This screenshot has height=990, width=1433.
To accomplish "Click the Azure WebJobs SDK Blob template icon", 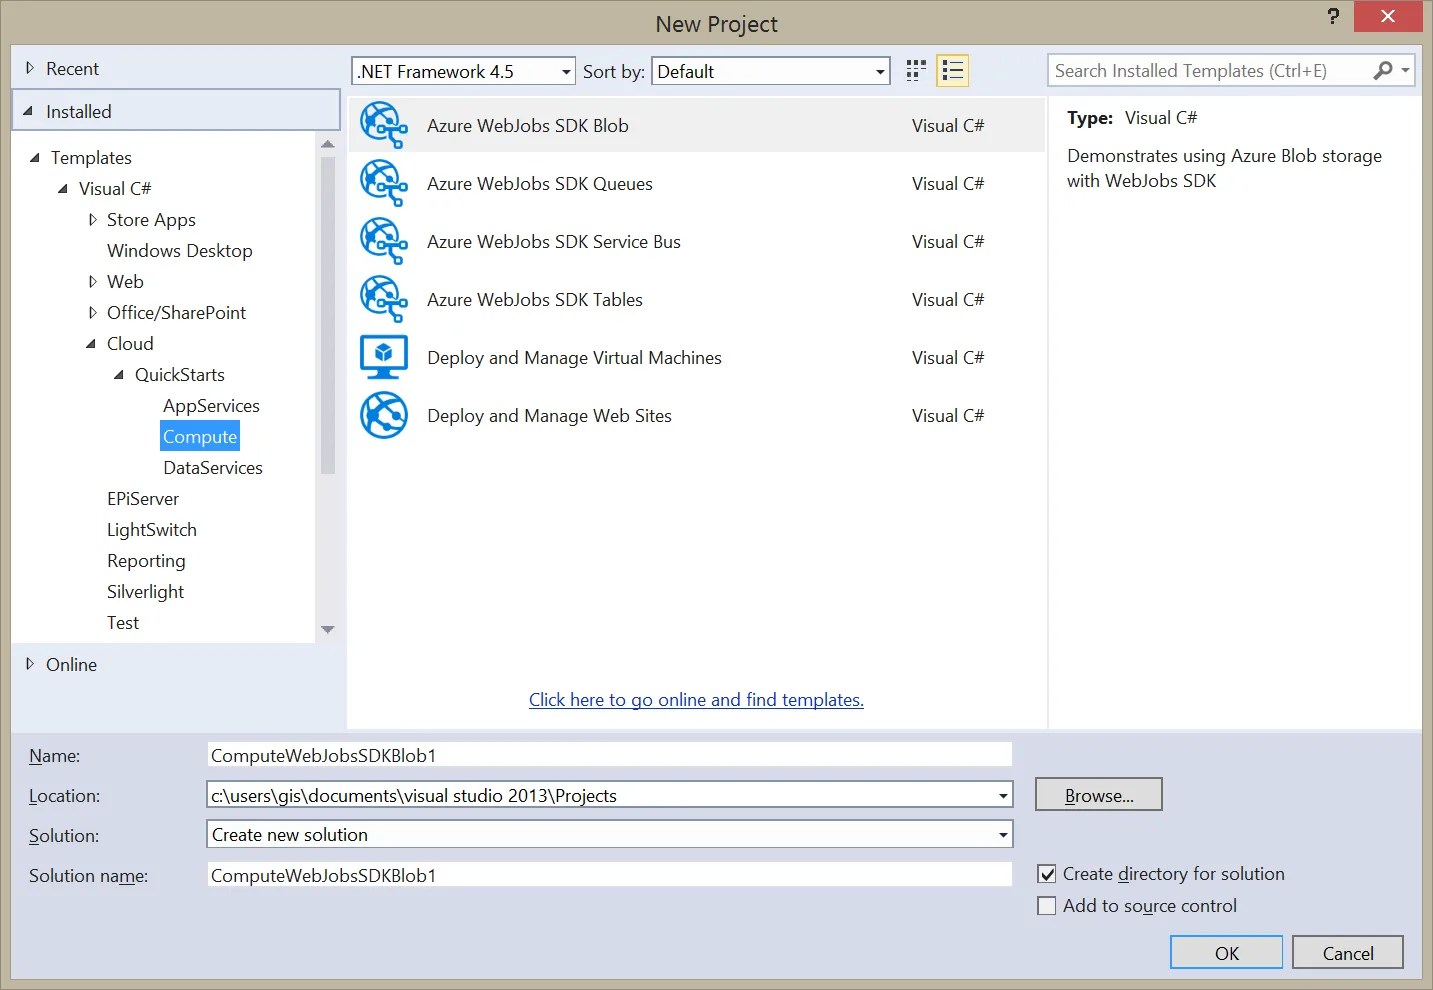I will pos(384,125).
